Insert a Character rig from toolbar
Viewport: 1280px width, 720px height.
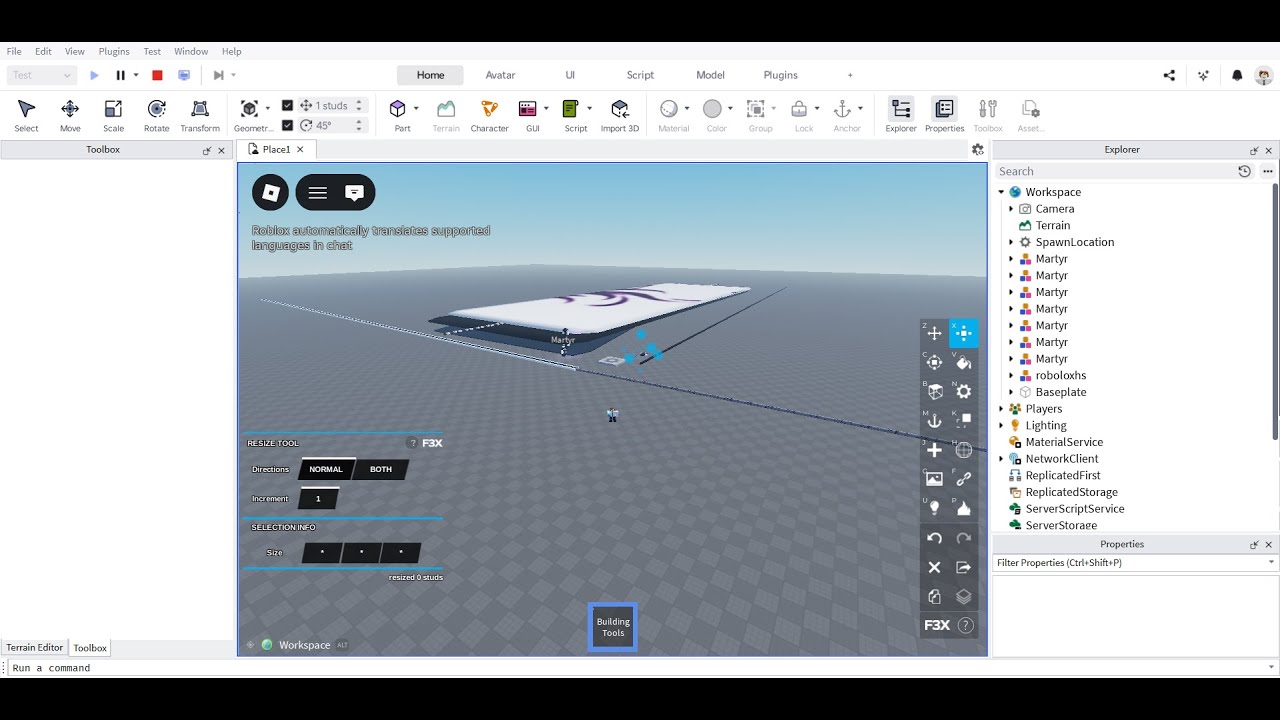tap(489, 115)
